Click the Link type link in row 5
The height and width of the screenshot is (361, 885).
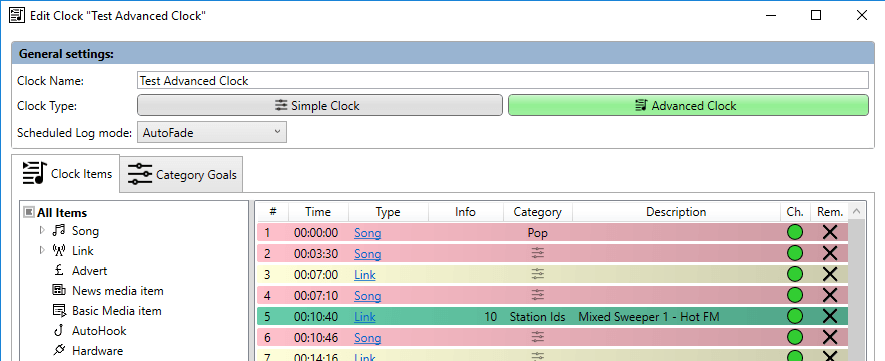pyautogui.click(x=365, y=317)
